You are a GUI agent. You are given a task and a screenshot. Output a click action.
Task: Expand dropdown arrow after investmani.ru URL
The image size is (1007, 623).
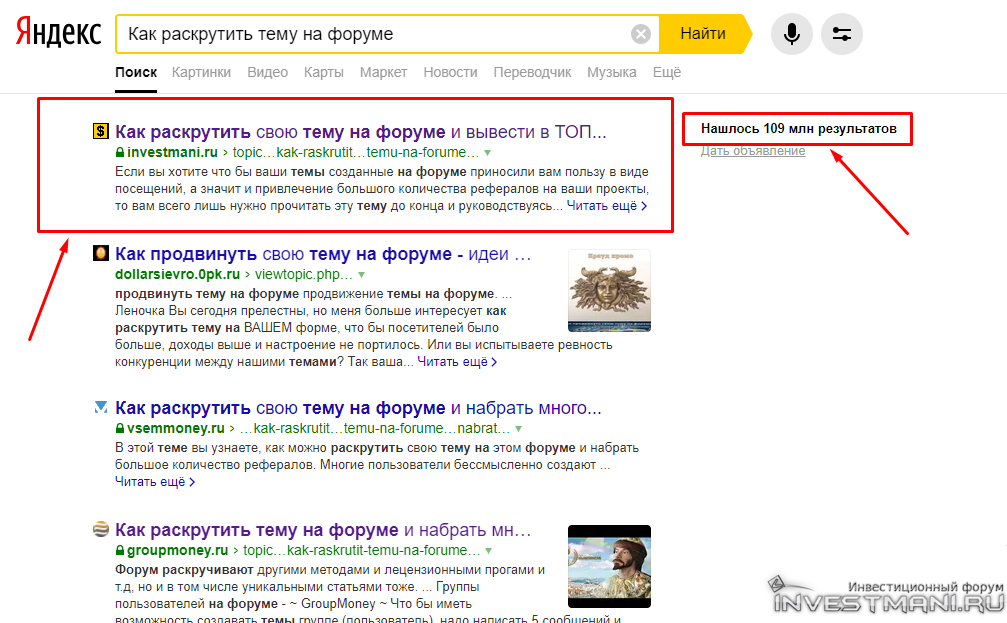[487, 153]
